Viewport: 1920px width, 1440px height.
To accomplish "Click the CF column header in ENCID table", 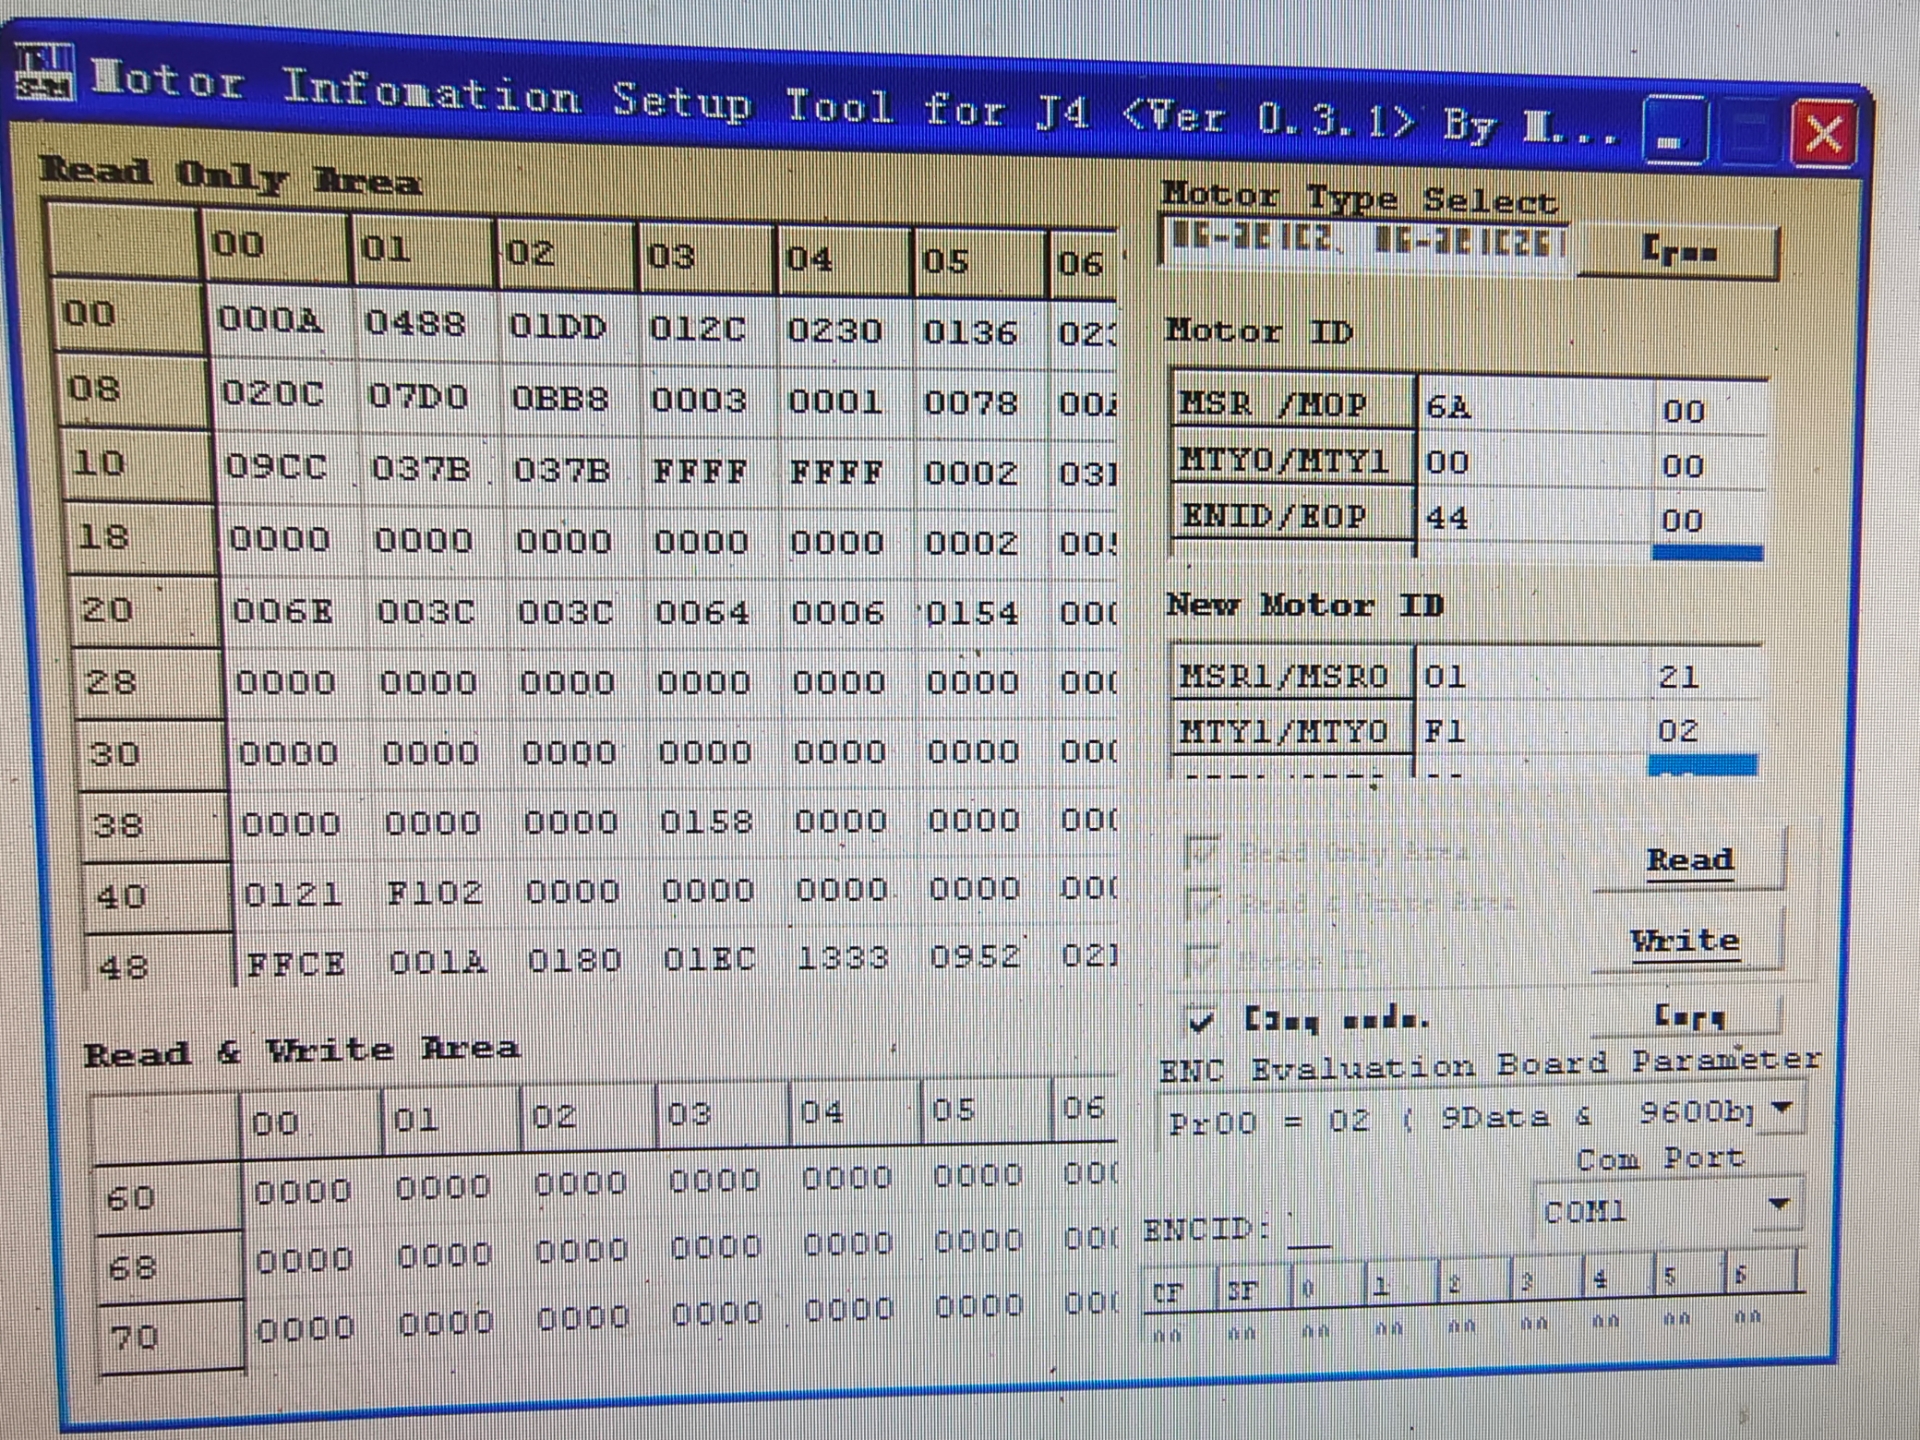I will [x=1179, y=1289].
